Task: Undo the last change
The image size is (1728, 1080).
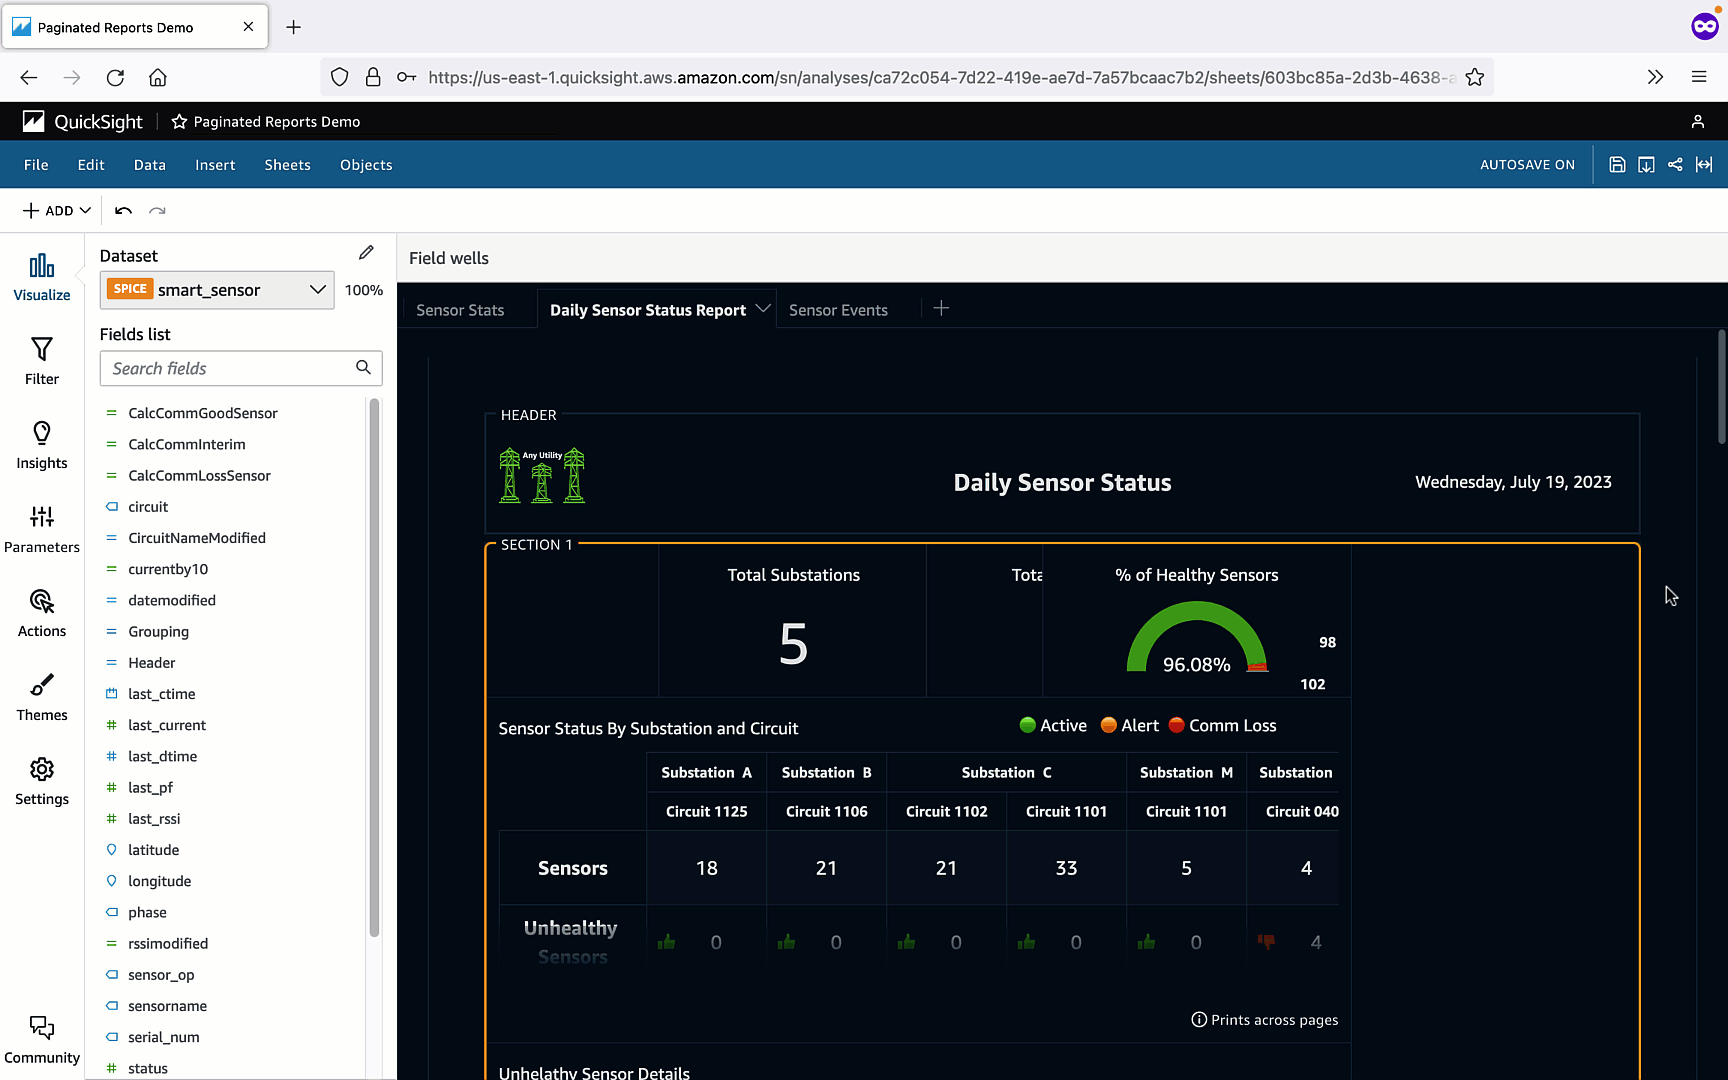Action: [122, 210]
